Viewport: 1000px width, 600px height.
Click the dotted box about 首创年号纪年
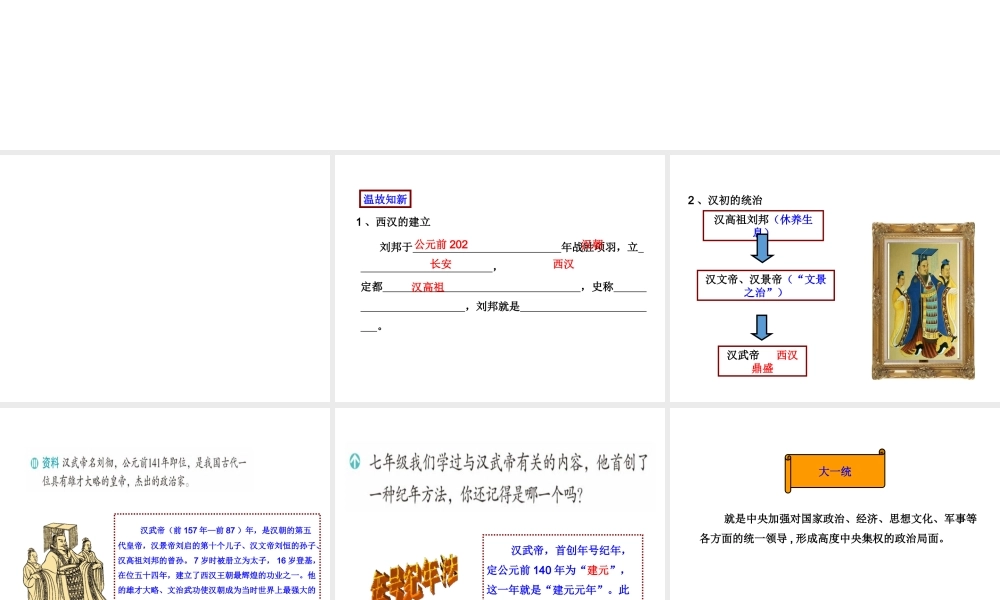click(563, 567)
